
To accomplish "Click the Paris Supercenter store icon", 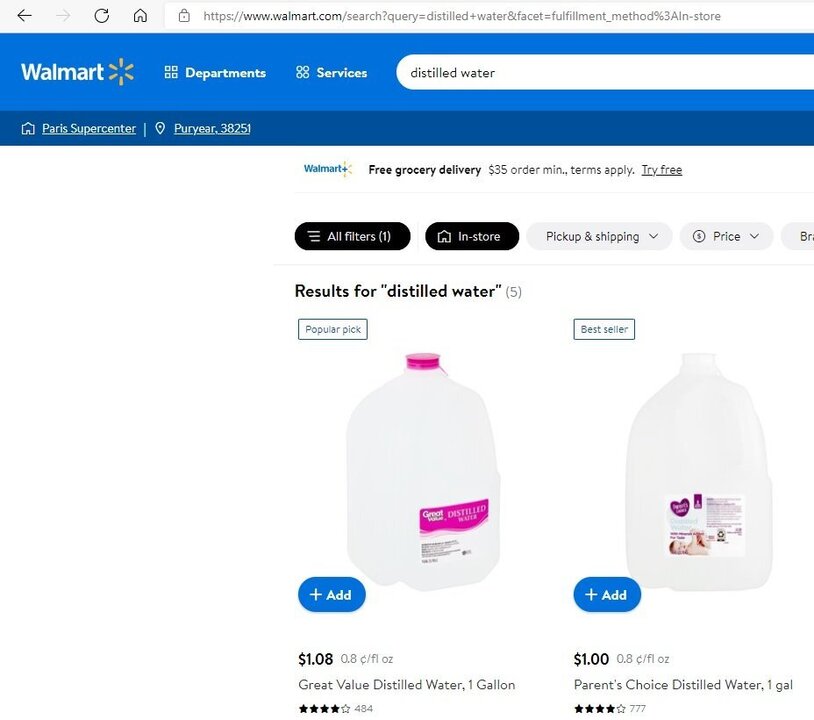I will tap(28, 128).
